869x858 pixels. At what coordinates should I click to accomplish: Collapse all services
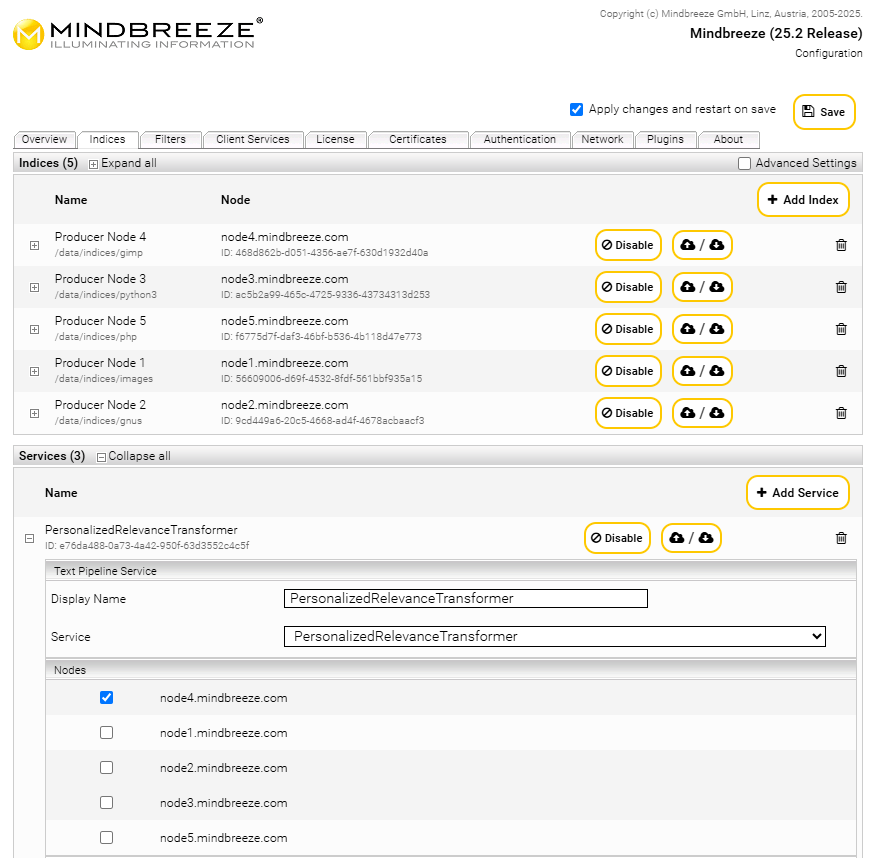(x=134, y=456)
